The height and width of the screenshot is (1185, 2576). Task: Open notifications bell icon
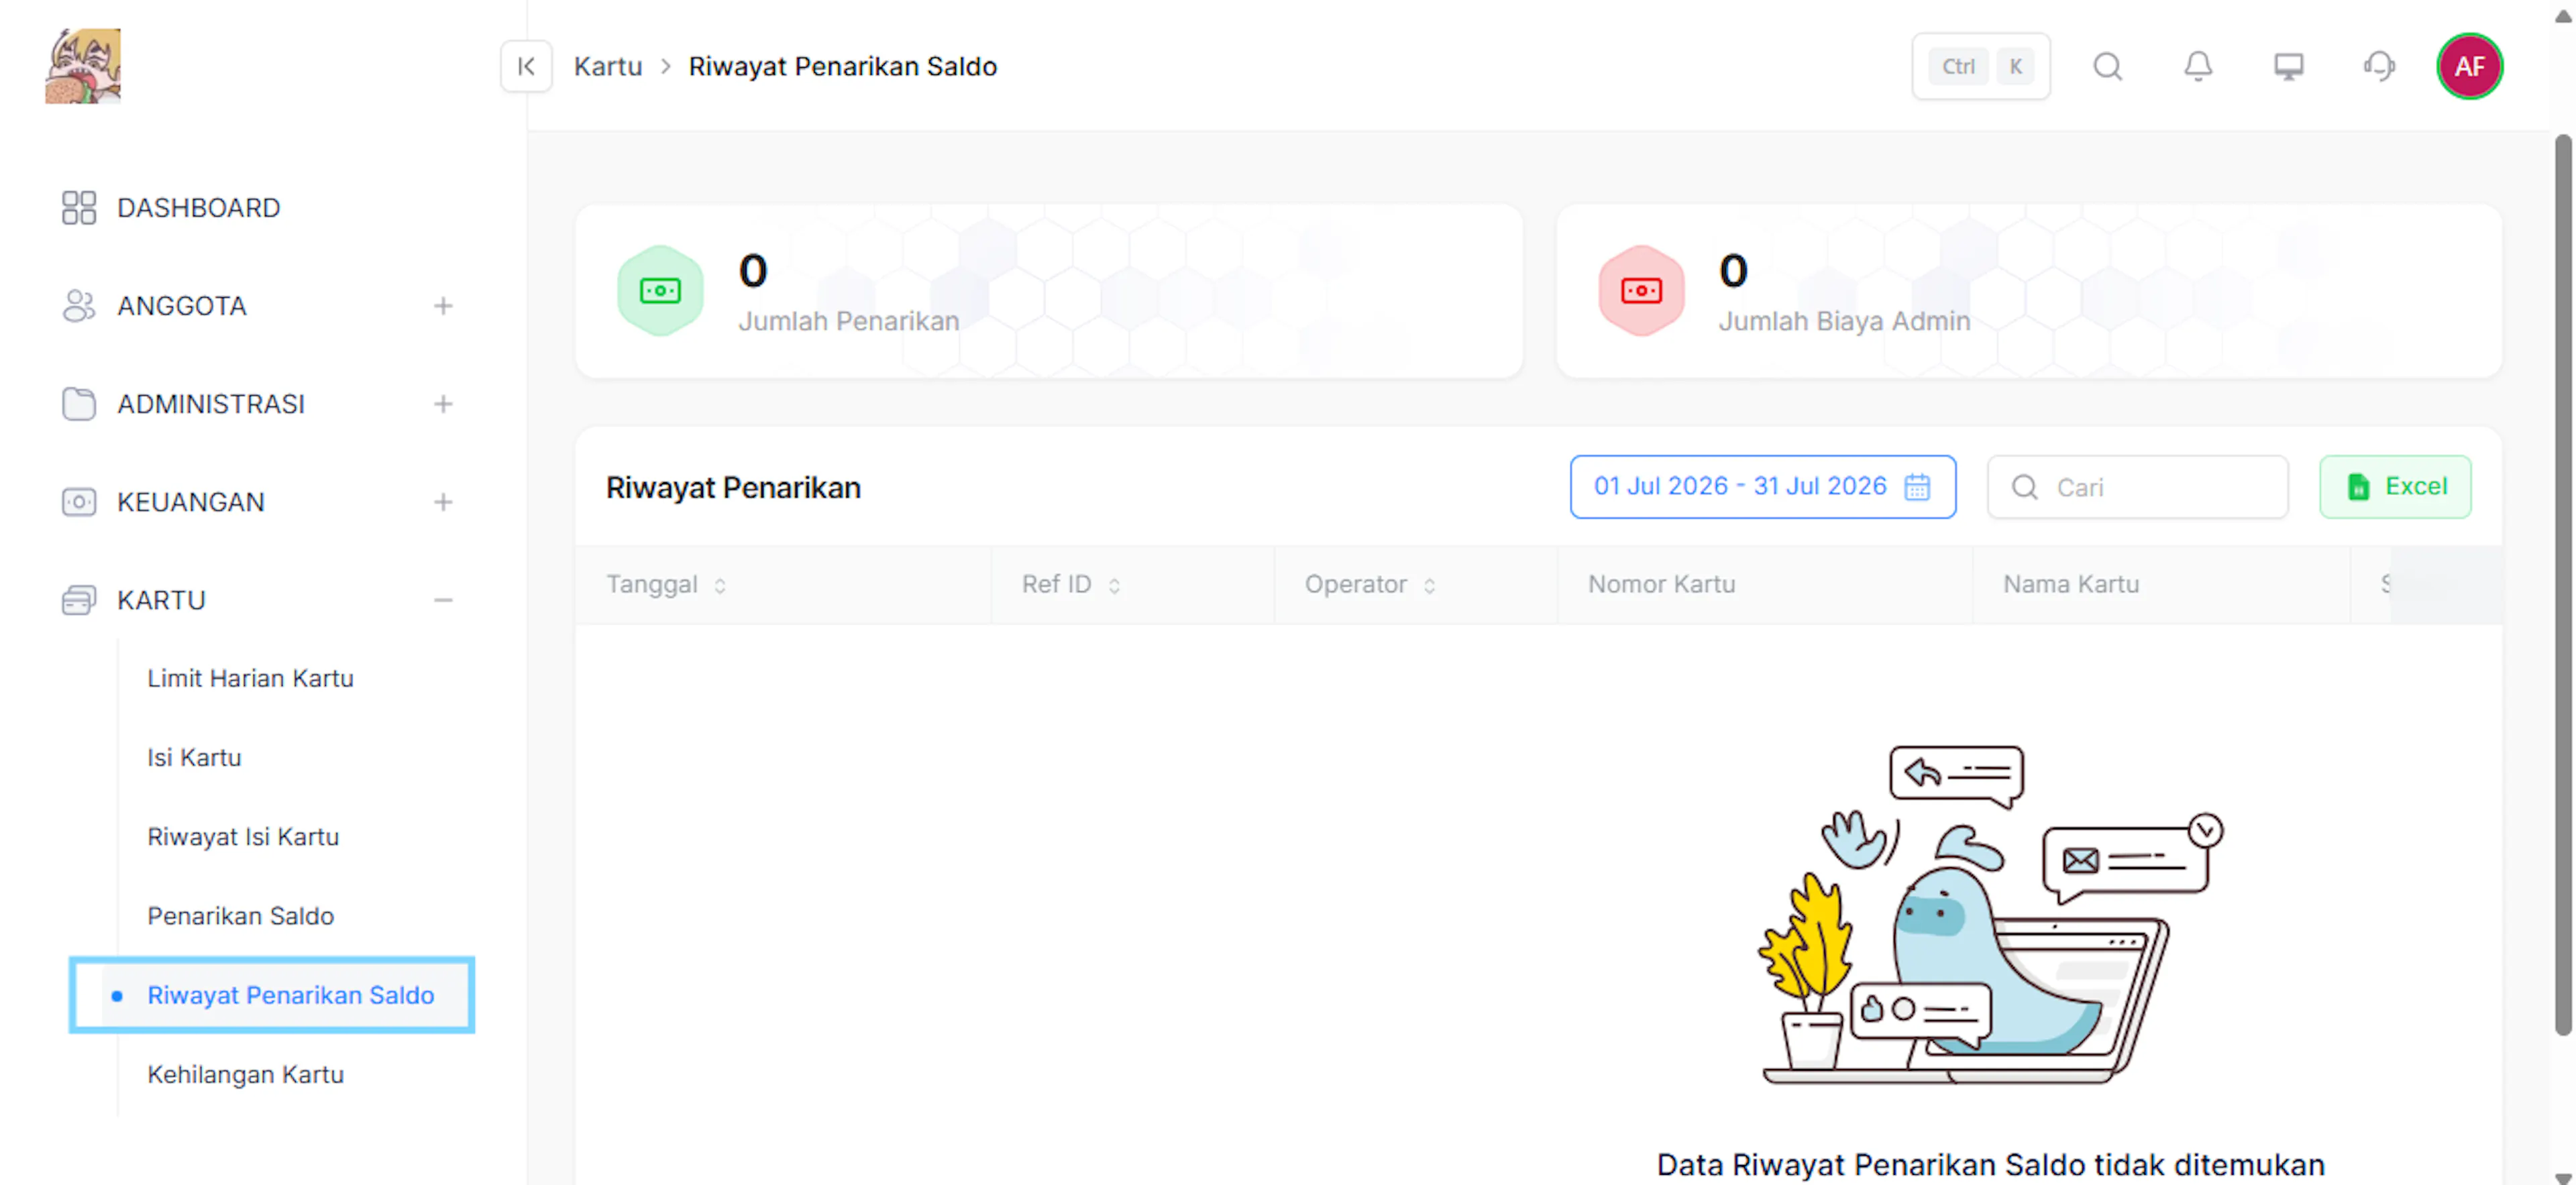tap(2197, 66)
